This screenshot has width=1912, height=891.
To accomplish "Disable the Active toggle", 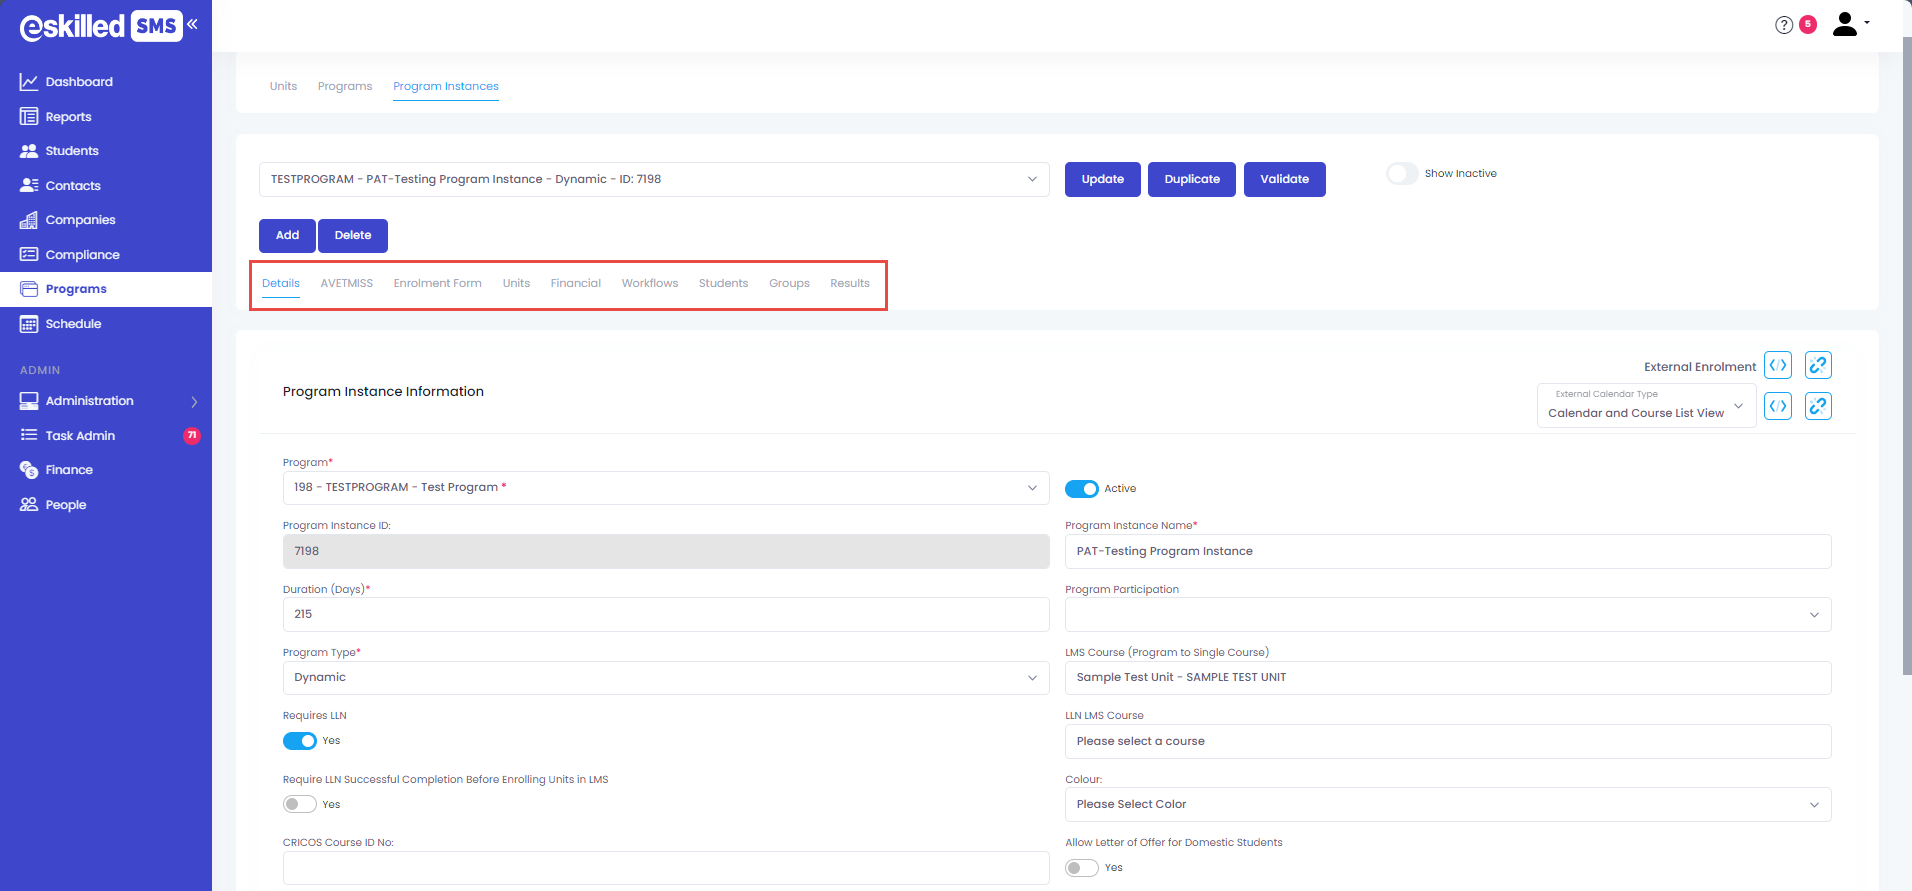I will click(x=1081, y=489).
